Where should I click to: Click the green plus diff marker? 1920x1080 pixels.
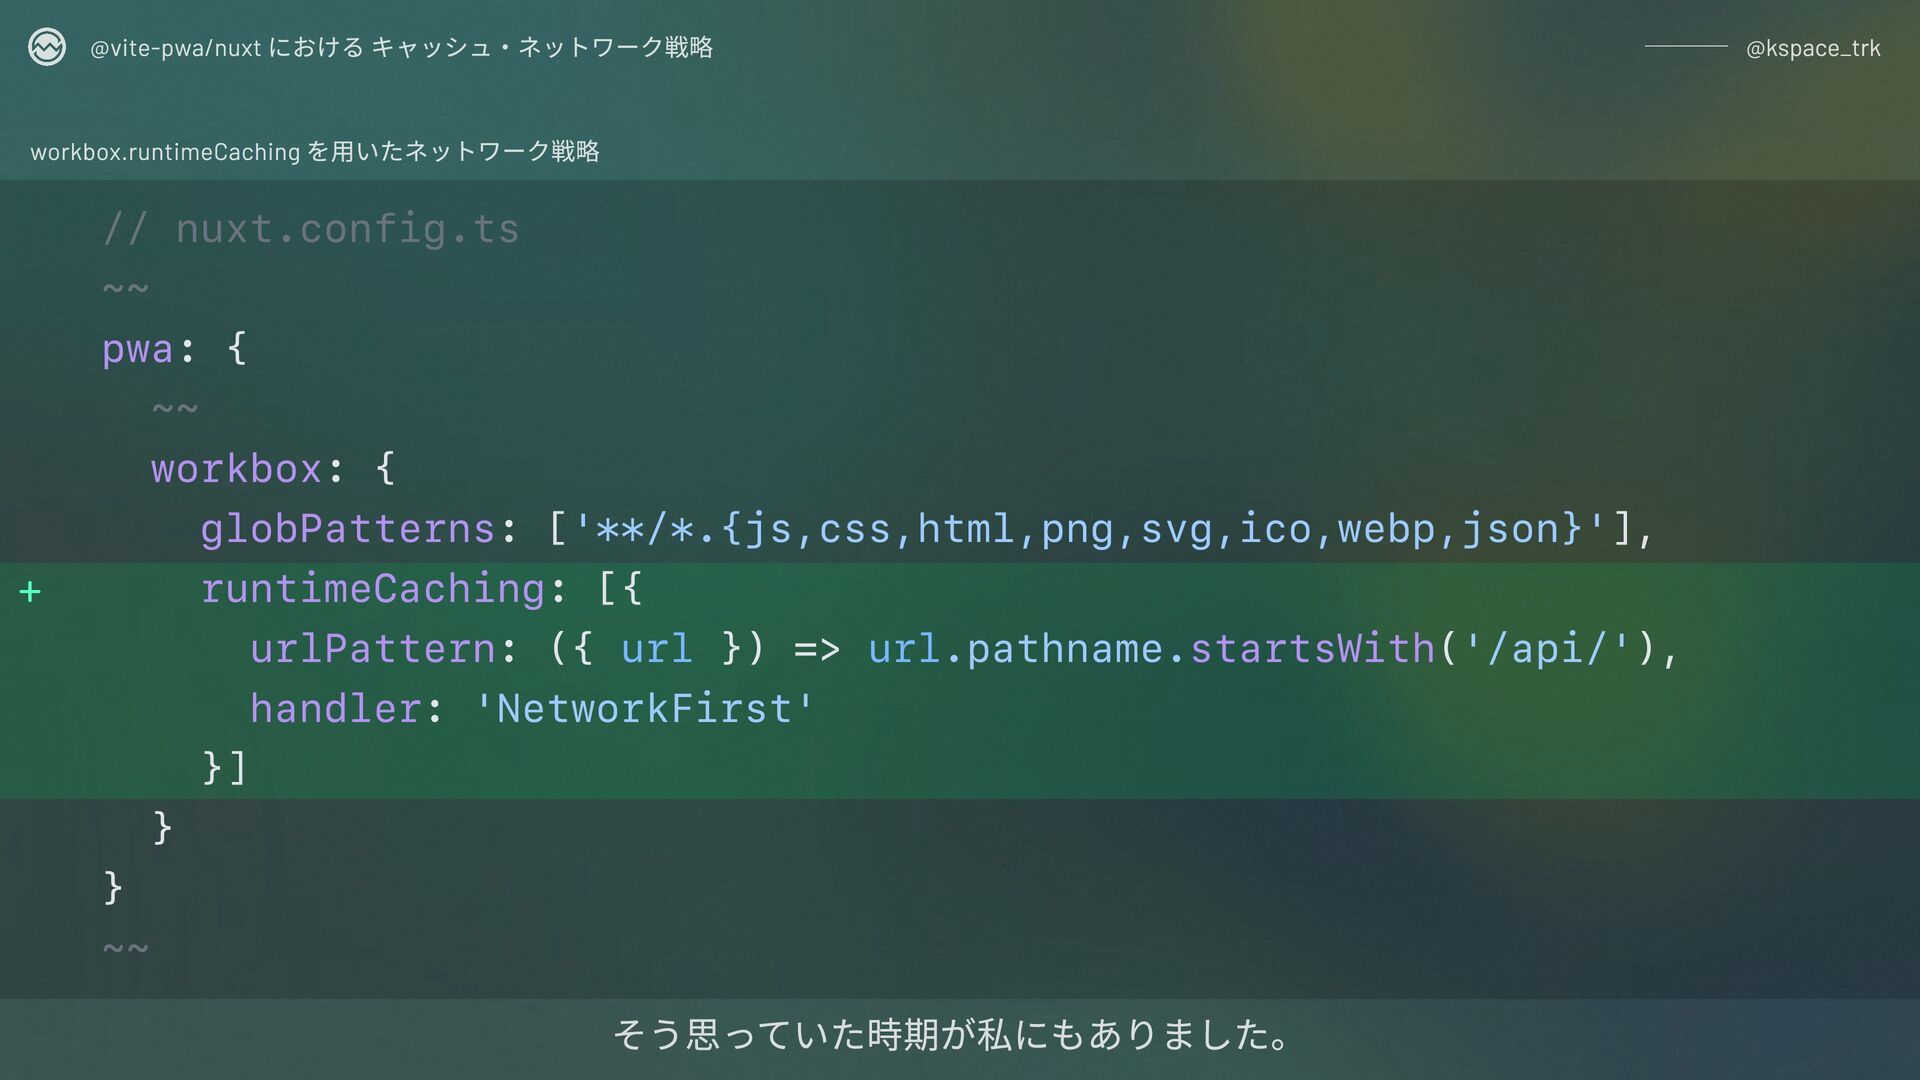tap(30, 592)
